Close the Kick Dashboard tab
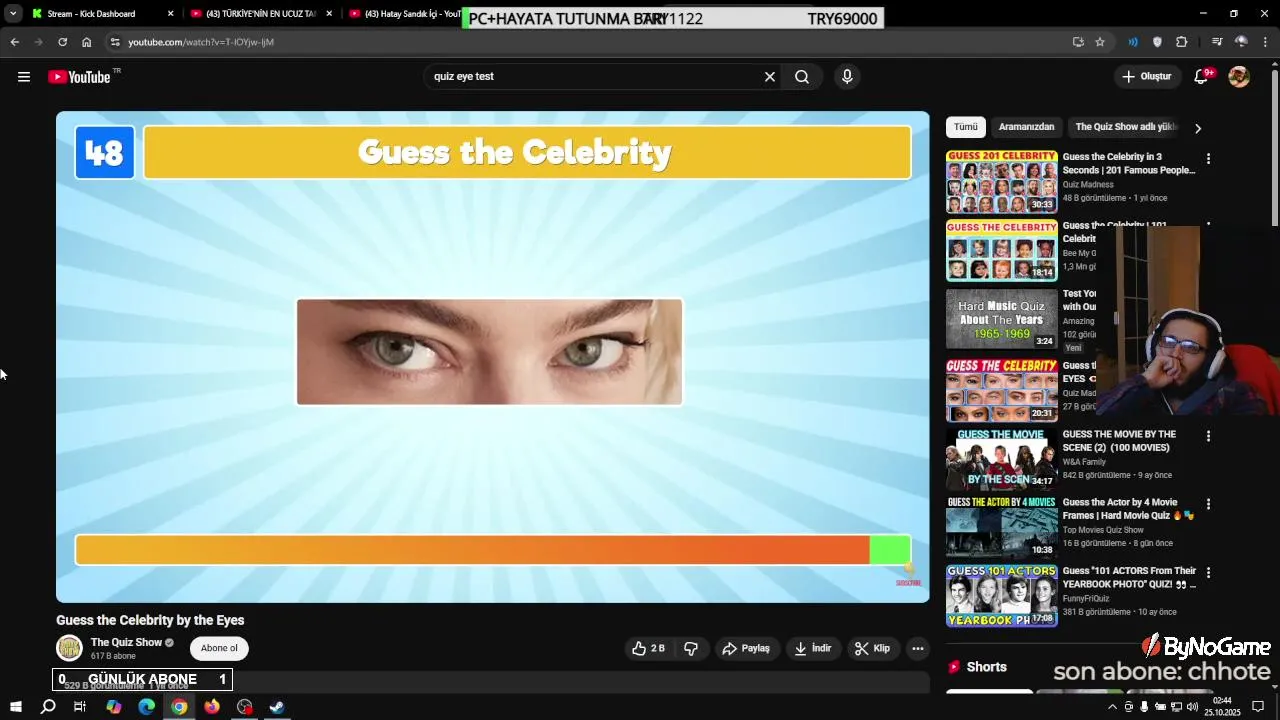This screenshot has height=720, width=1280. pyautogui.click(x=171, y=14)
